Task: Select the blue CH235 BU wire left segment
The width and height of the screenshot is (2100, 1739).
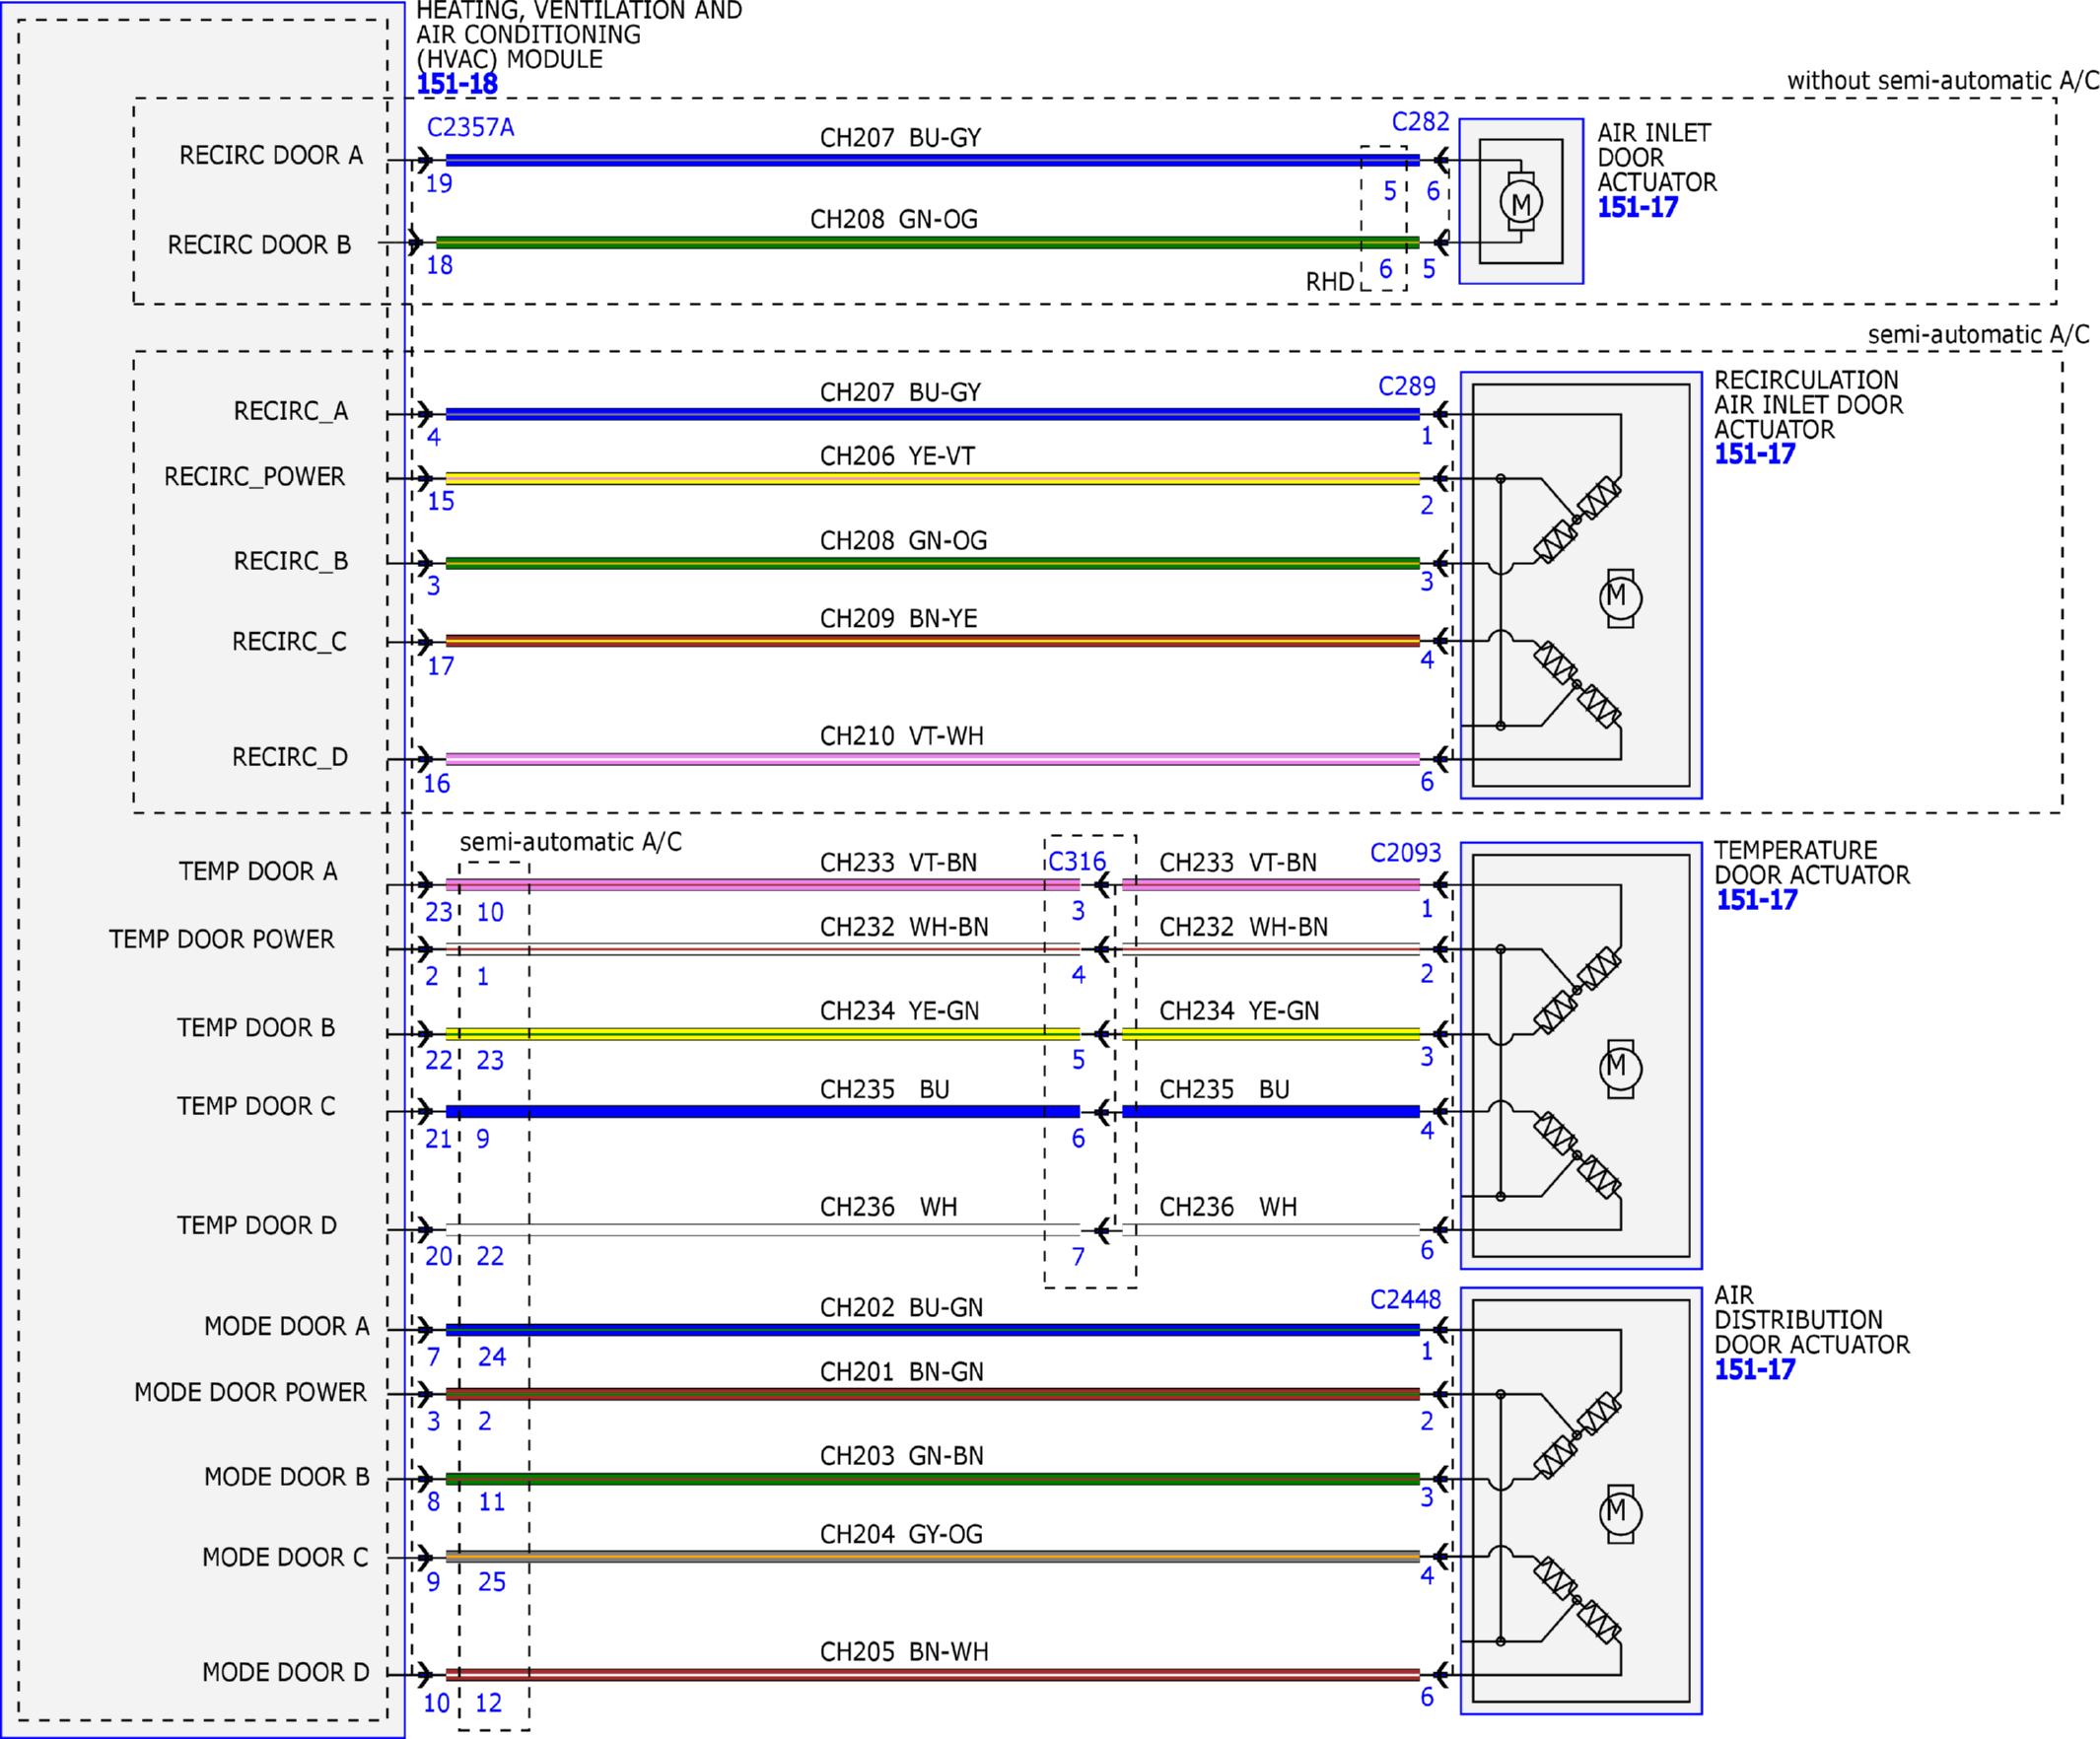Action: point(763,1112)
